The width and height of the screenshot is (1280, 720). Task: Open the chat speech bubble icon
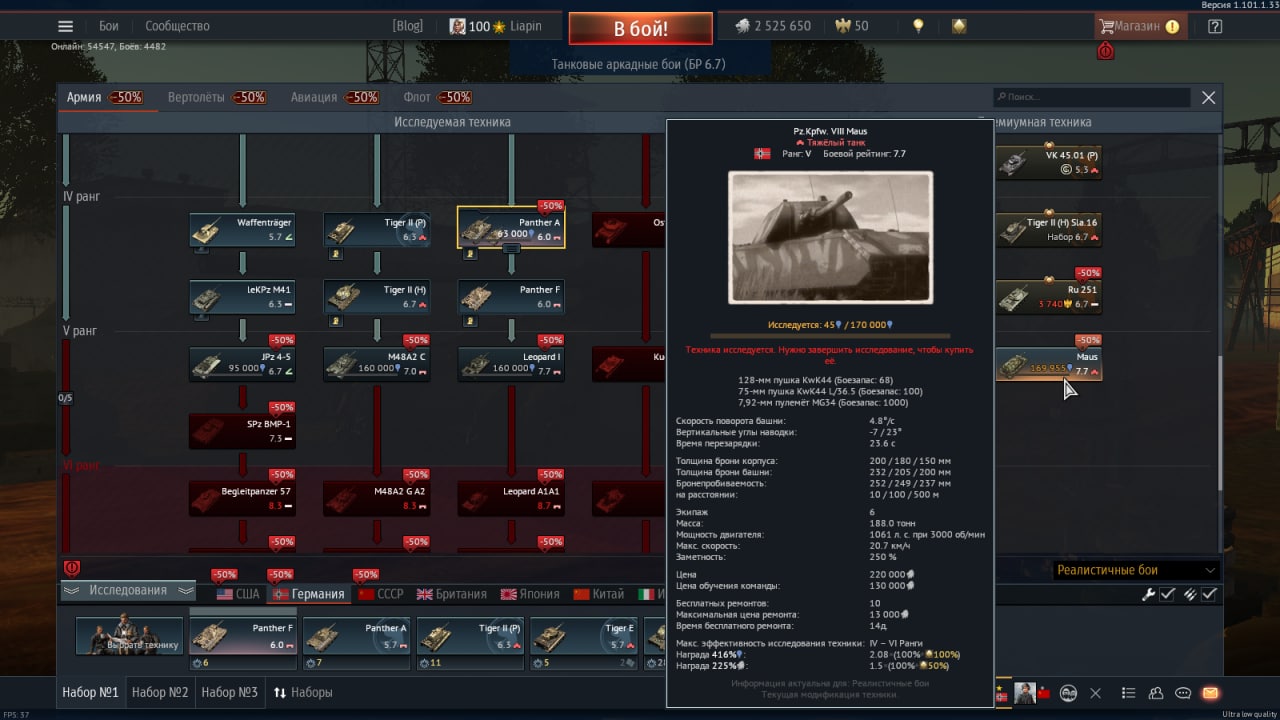pyautogui.click(x=1183, y=693)
